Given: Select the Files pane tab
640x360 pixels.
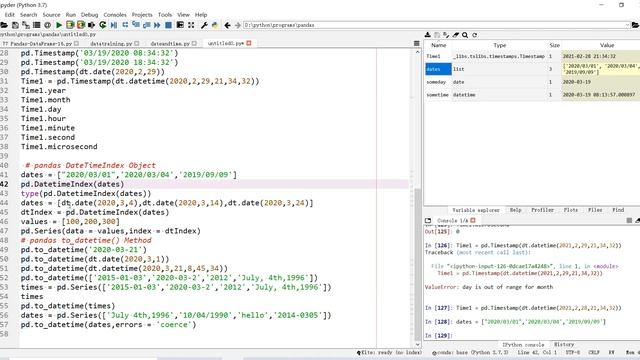Looking at the screenshot, I should point(595,210).
